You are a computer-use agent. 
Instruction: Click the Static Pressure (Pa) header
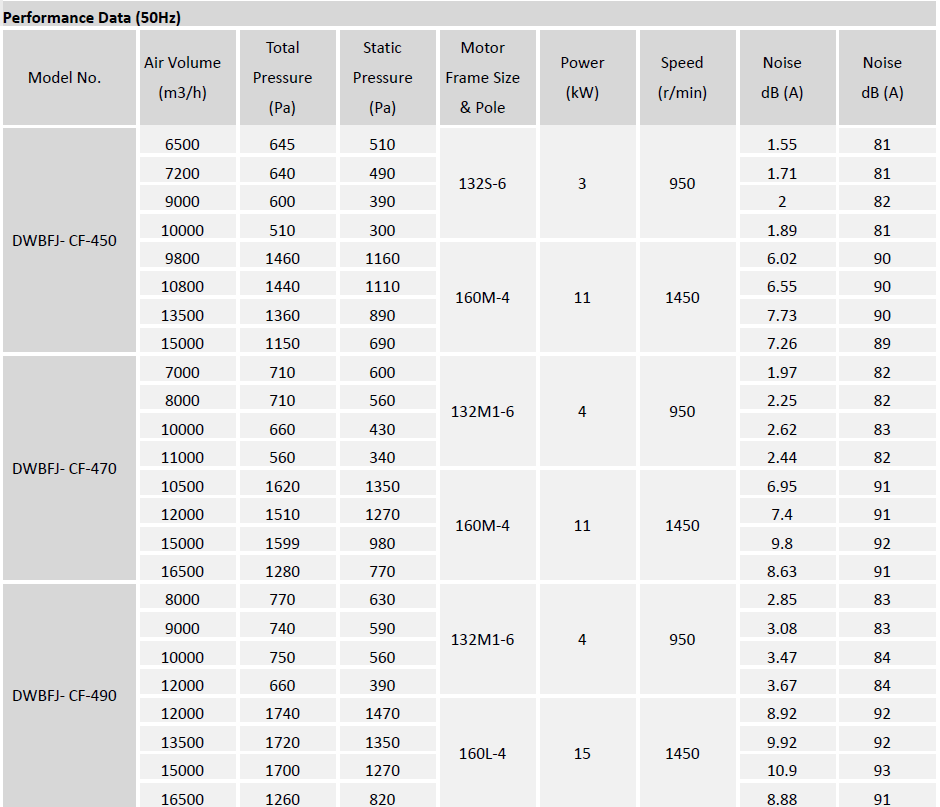click(382, 78)
